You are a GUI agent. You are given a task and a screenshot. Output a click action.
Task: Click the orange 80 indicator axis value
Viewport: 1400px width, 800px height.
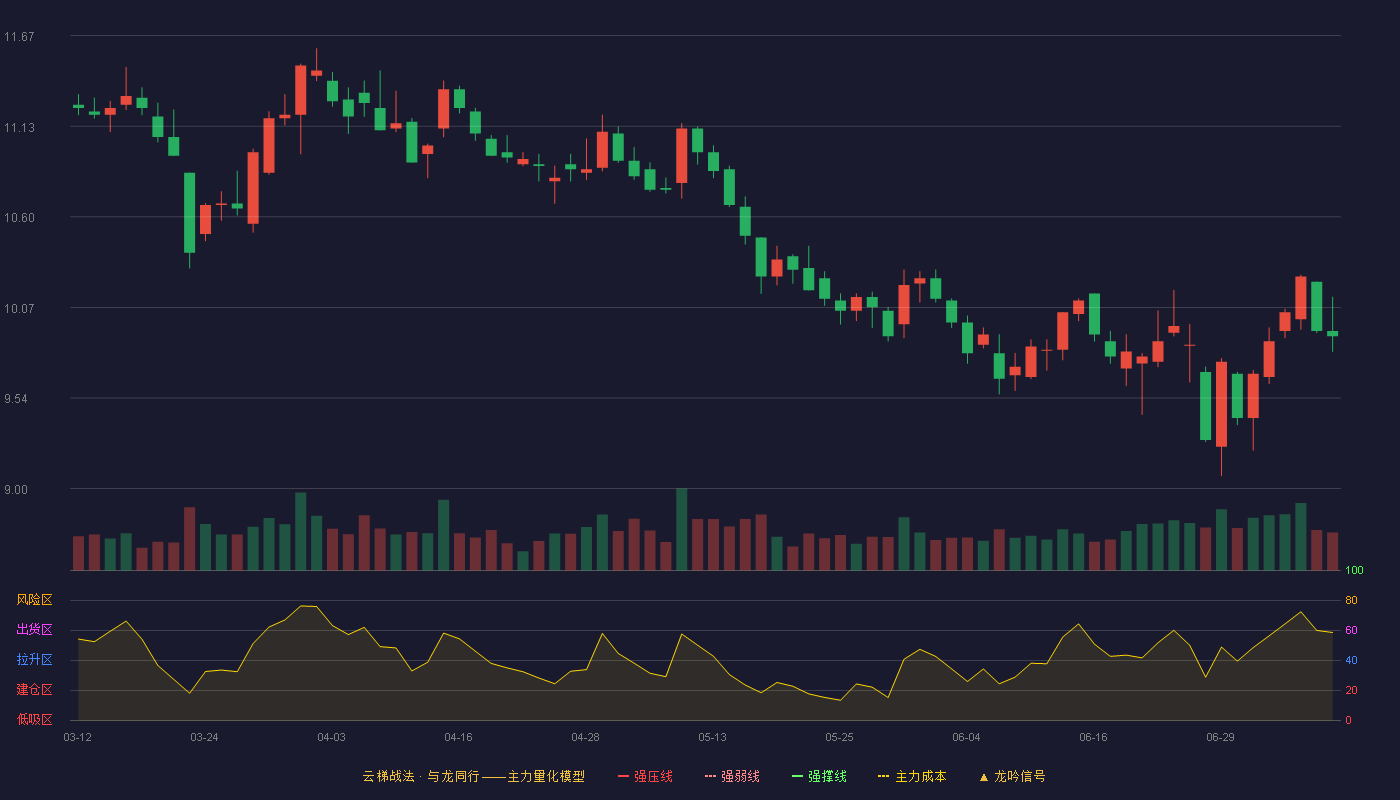pos(1351,600)
